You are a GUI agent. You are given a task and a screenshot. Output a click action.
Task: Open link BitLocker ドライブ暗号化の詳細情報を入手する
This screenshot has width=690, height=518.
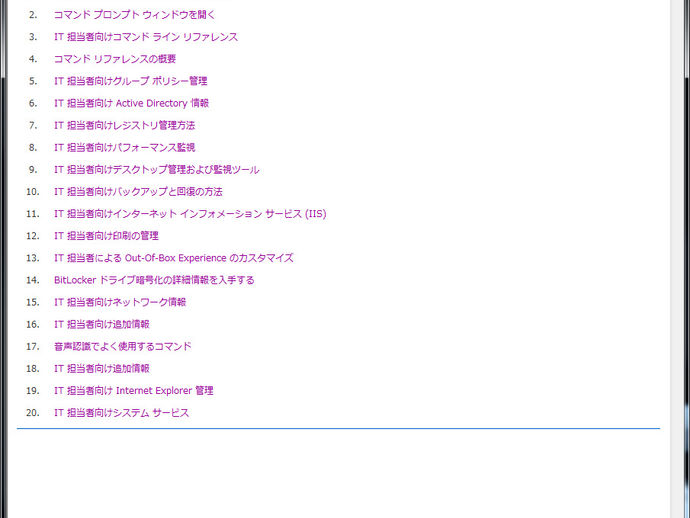coord(154,280)
